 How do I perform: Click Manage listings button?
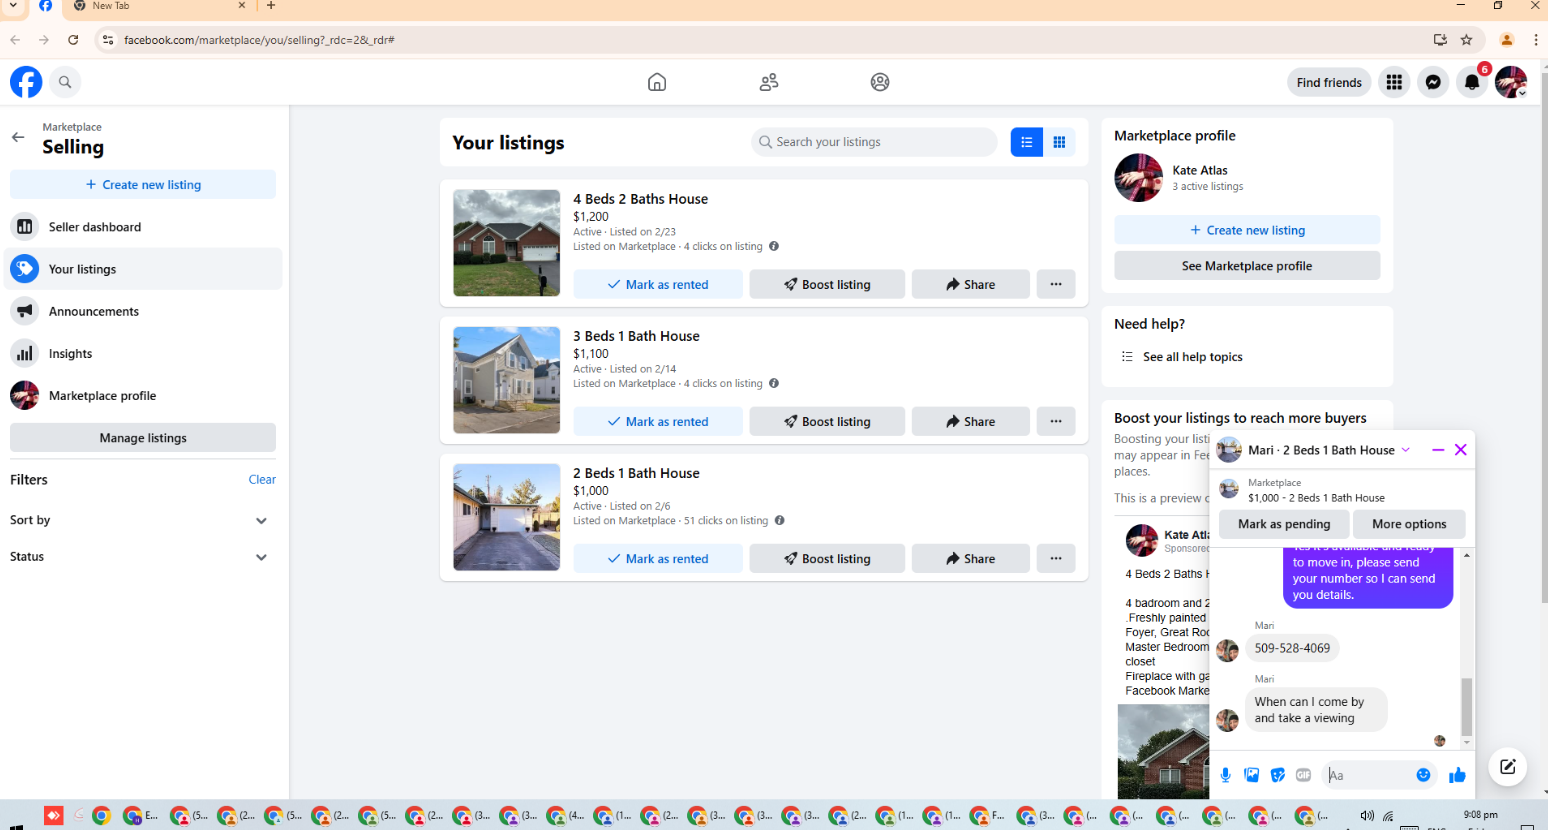(x=143, y=438)
